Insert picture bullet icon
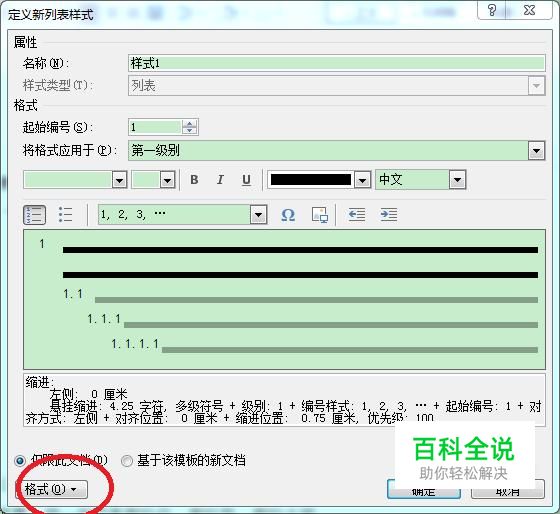This screenshot has width=560, height=514. coord(320,215)
